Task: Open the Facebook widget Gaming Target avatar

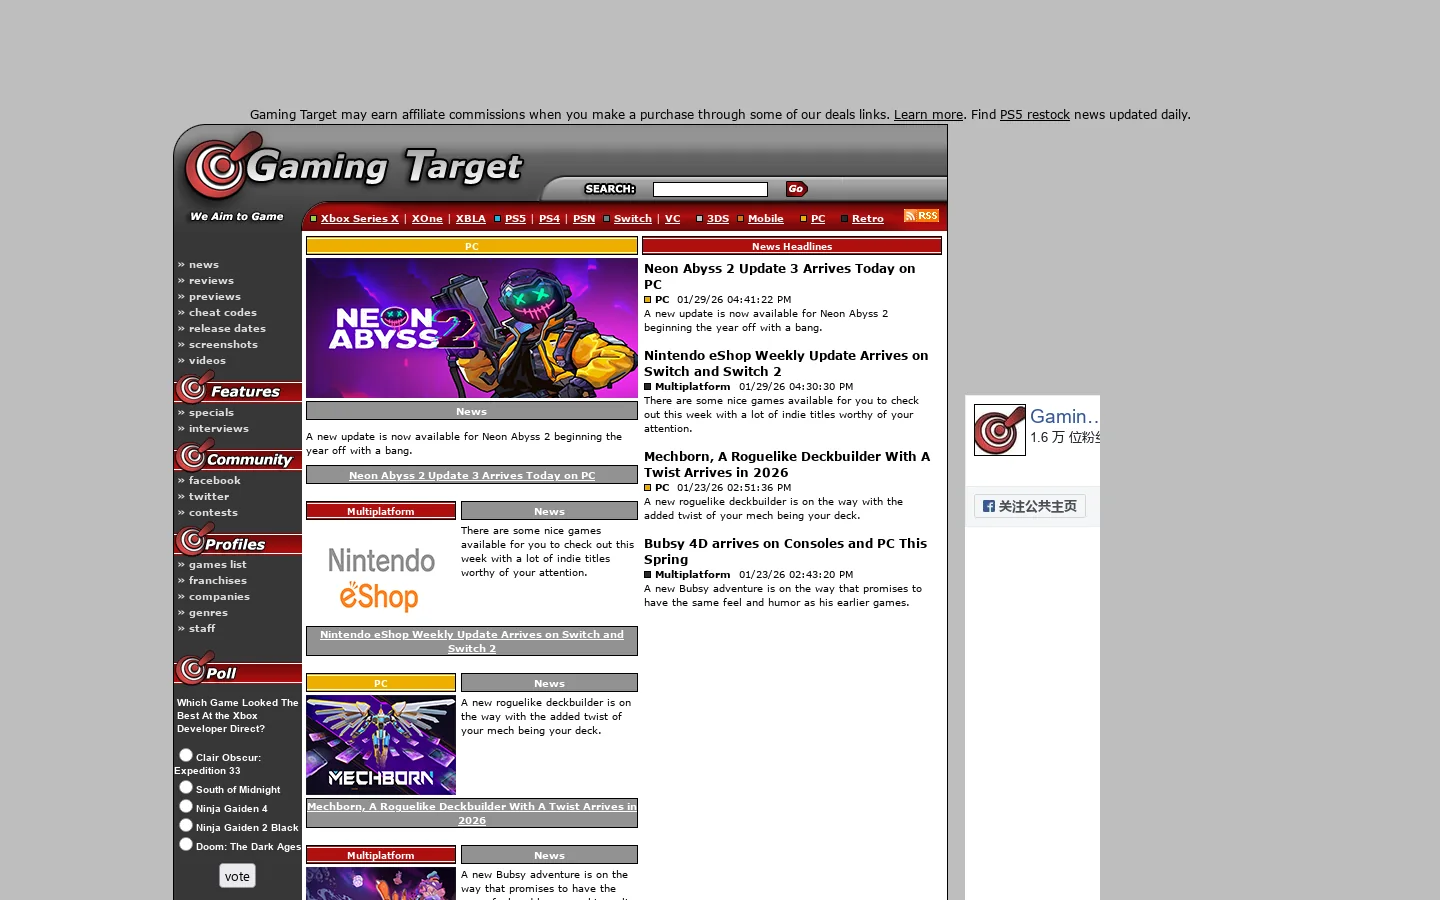Action: tap(1000, 430)
